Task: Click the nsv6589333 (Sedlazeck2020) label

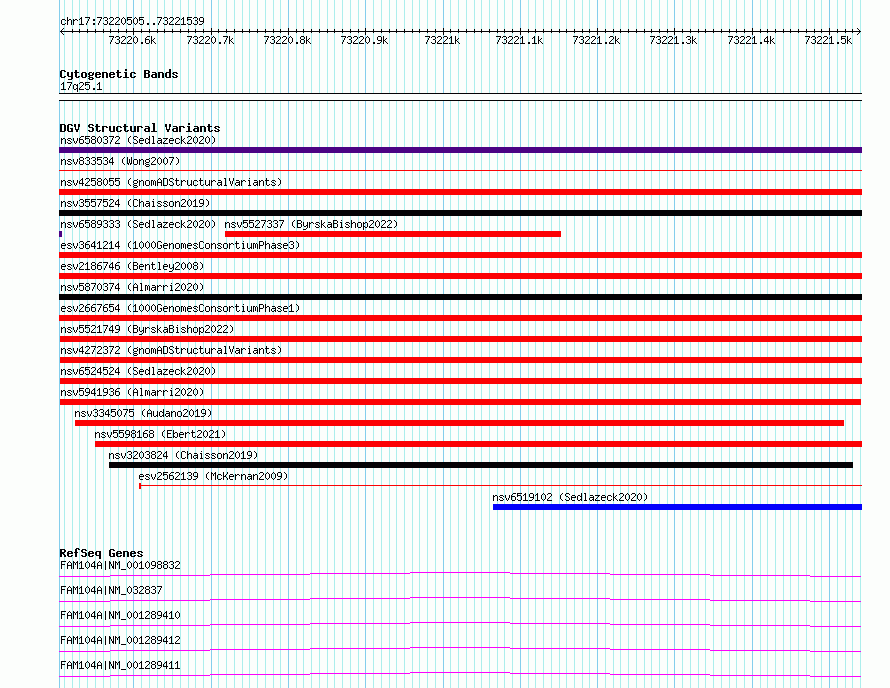Action: point(138,224)
